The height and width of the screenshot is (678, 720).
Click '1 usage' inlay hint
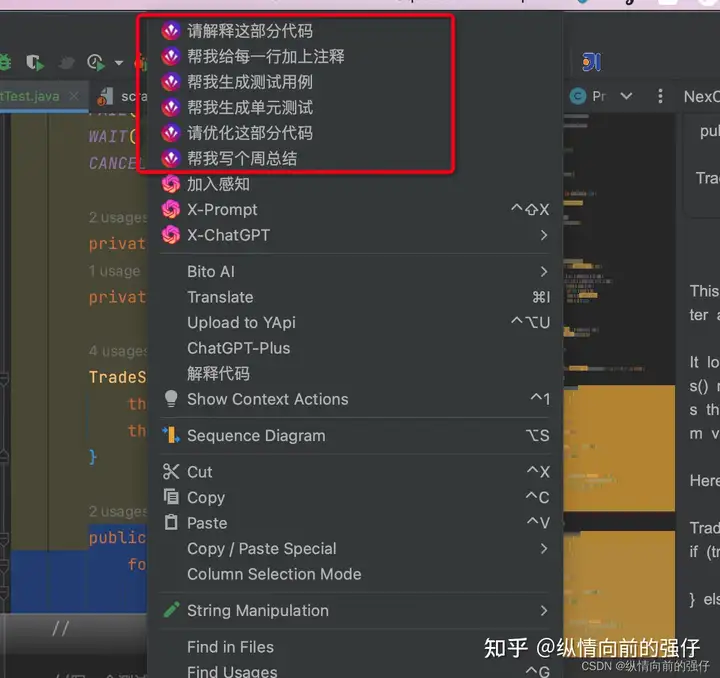click(x=114, y=271)
